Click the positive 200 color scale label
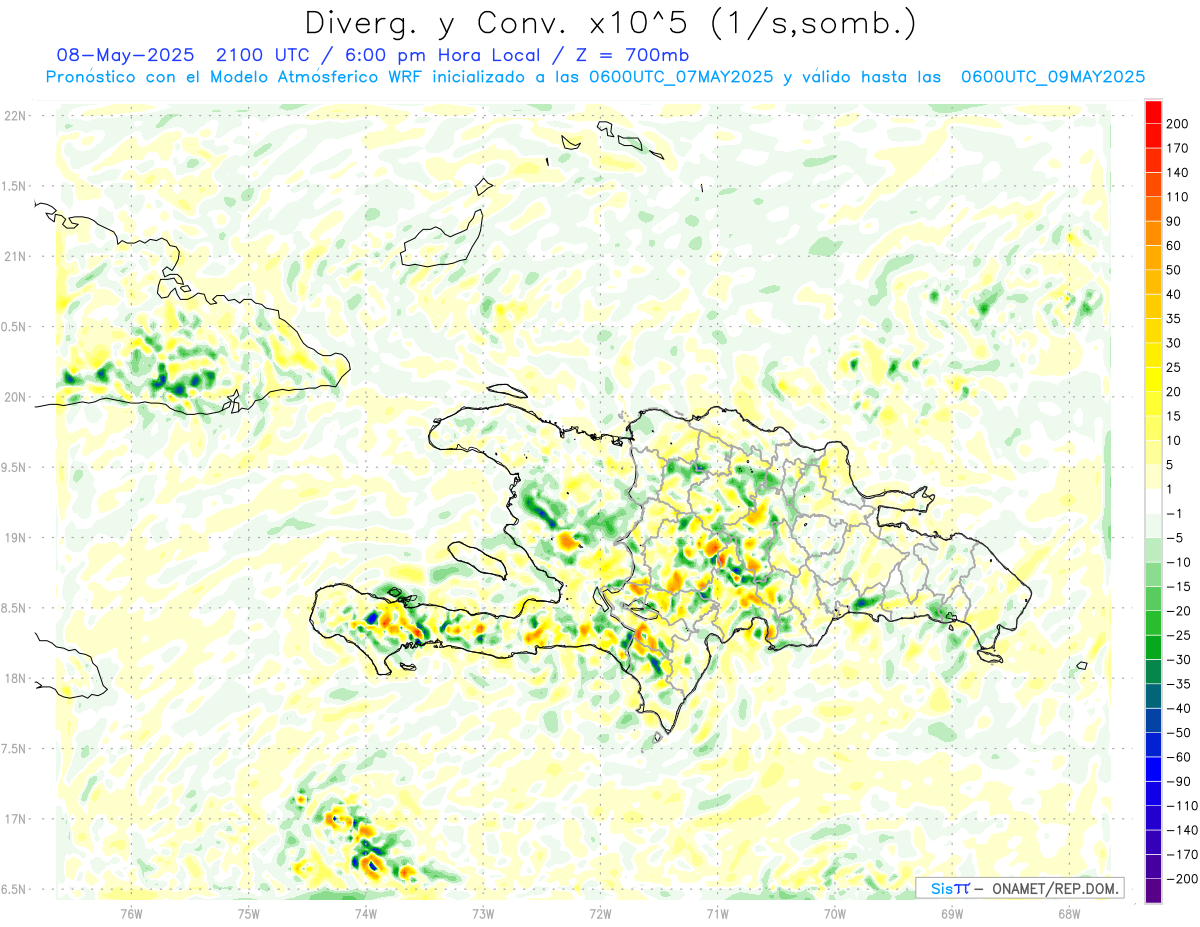This screenshot has width=1200, height=927. pos(1177,124)
